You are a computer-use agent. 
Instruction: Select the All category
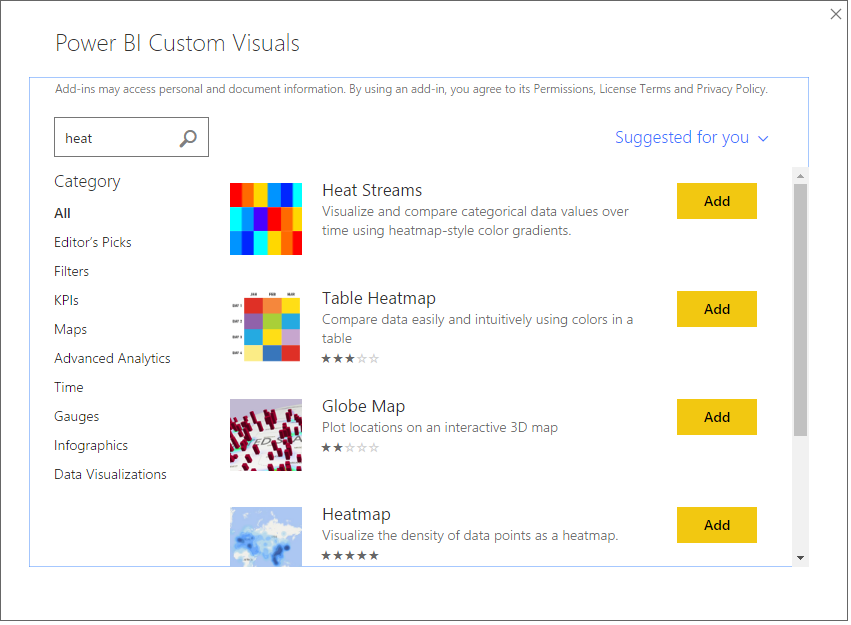(62, 213)
